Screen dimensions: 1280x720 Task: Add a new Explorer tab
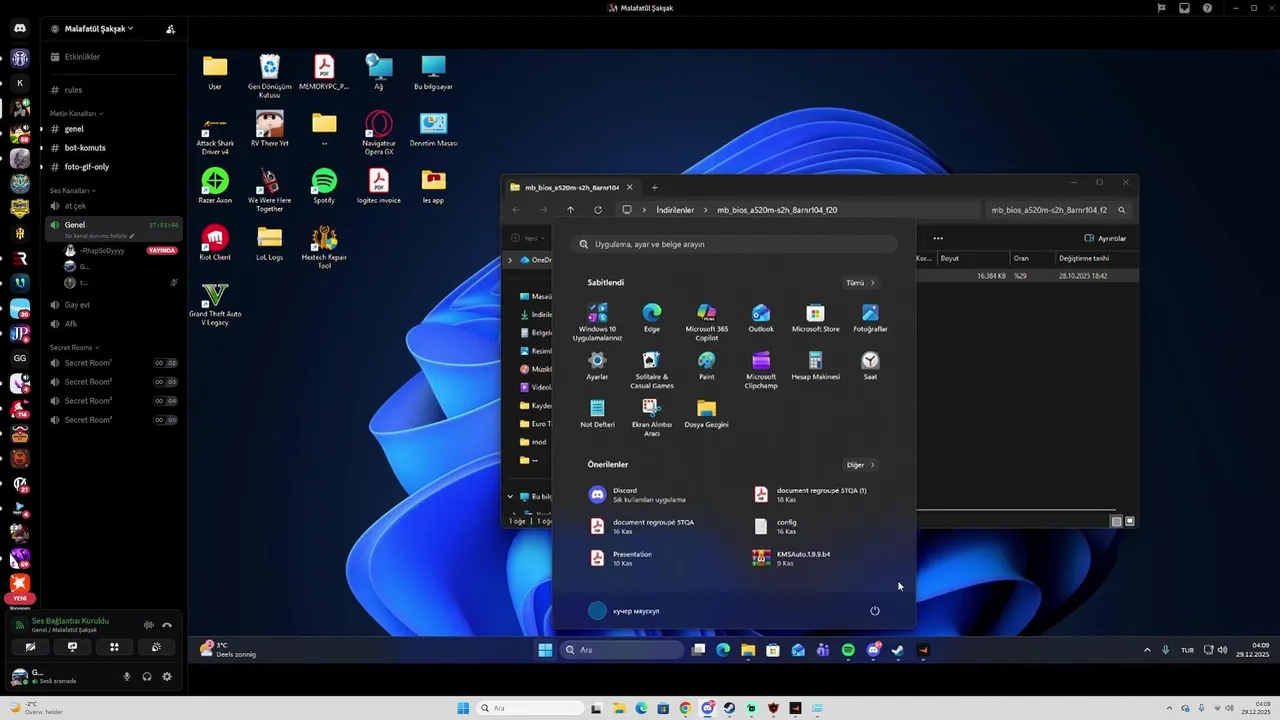[x=655, y=187]
